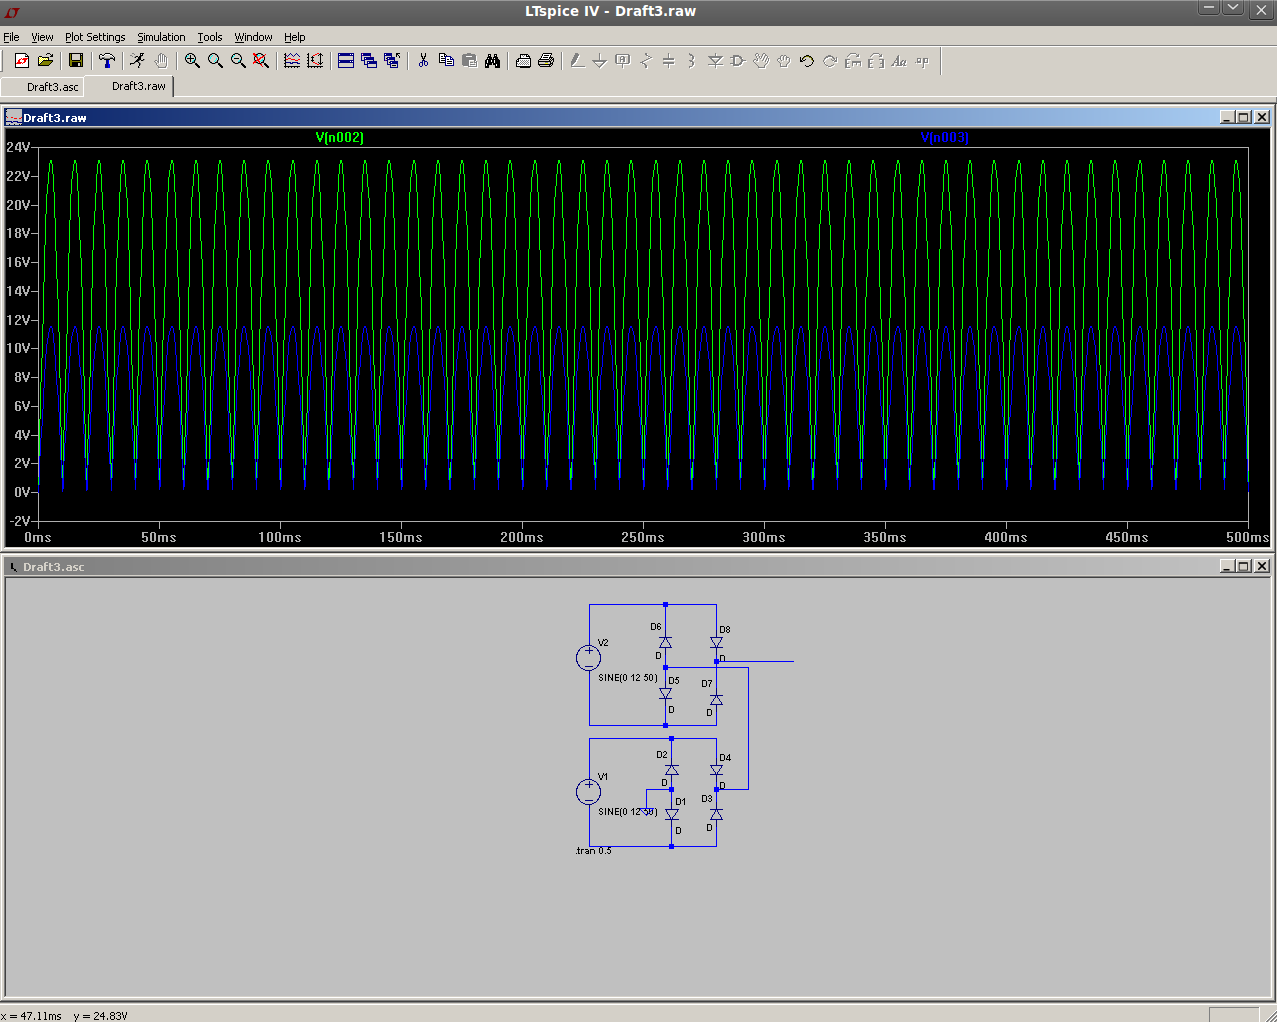Image resolution: width=1277 pixels, height=1022 pixels.
Task: Click the Cut scissors icon
Action: [x=423, y=61]
